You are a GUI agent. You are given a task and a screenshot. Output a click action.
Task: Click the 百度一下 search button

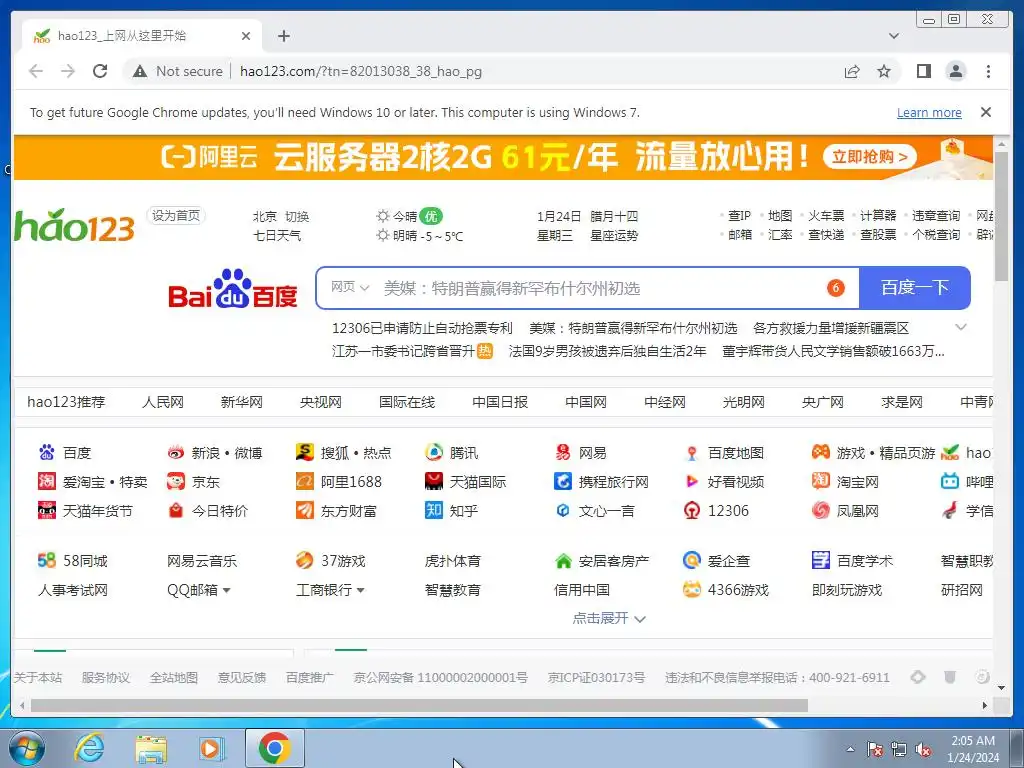click(x=914, y=288)
